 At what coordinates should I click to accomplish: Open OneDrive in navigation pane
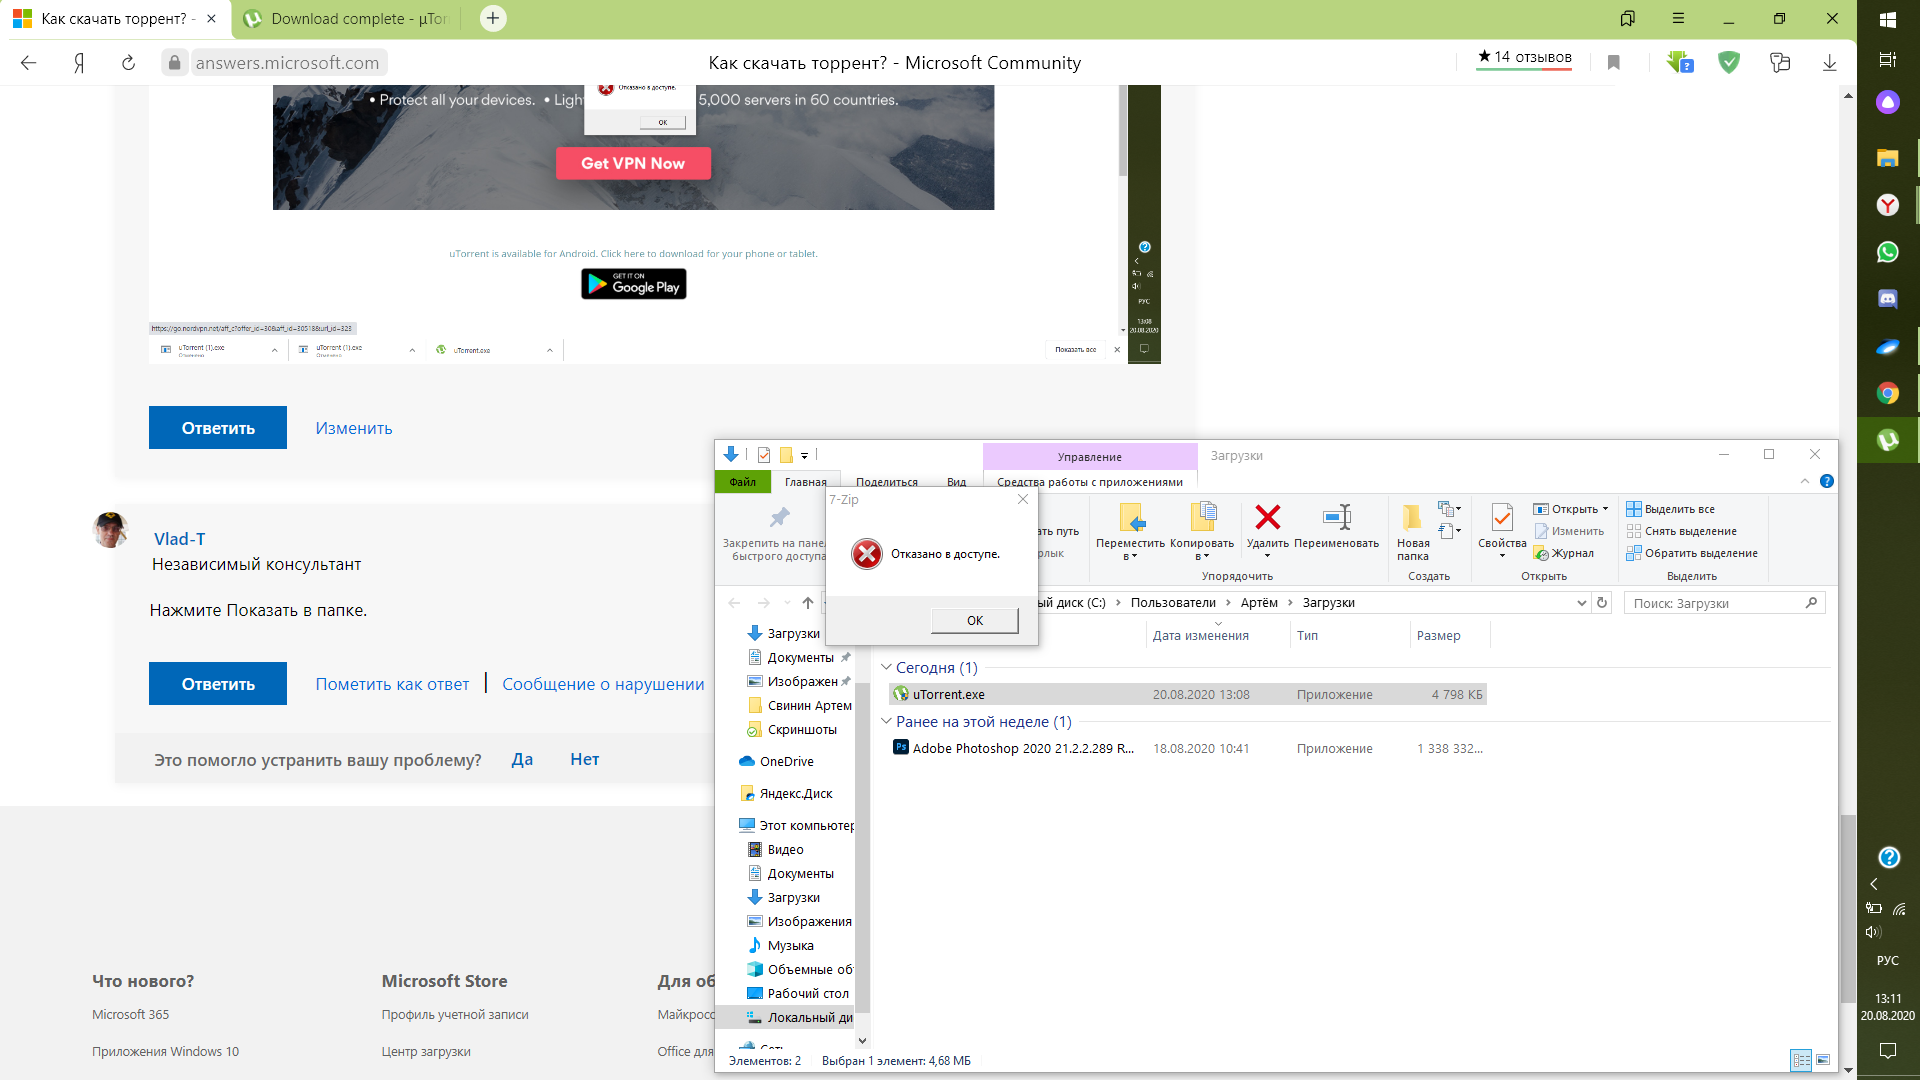pyautogui.click(x=786, y=761)
